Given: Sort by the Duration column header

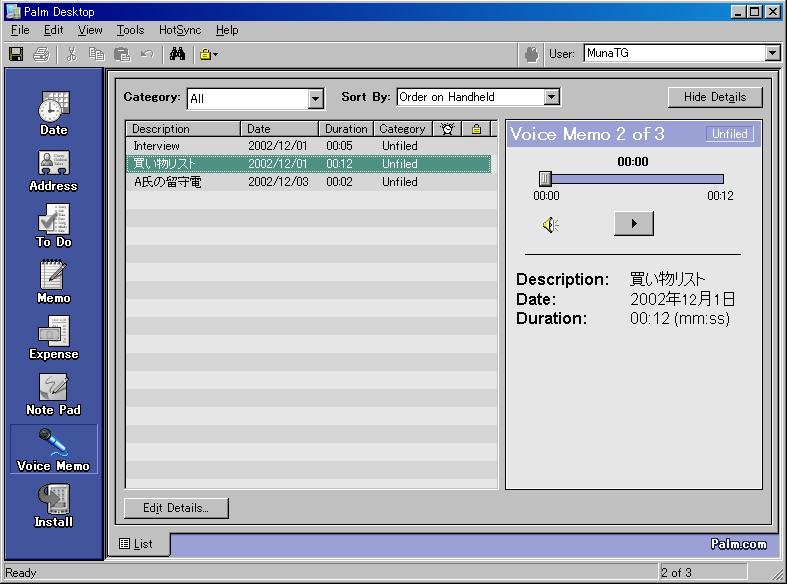Looking at the screenshot, I should point(346,129).
